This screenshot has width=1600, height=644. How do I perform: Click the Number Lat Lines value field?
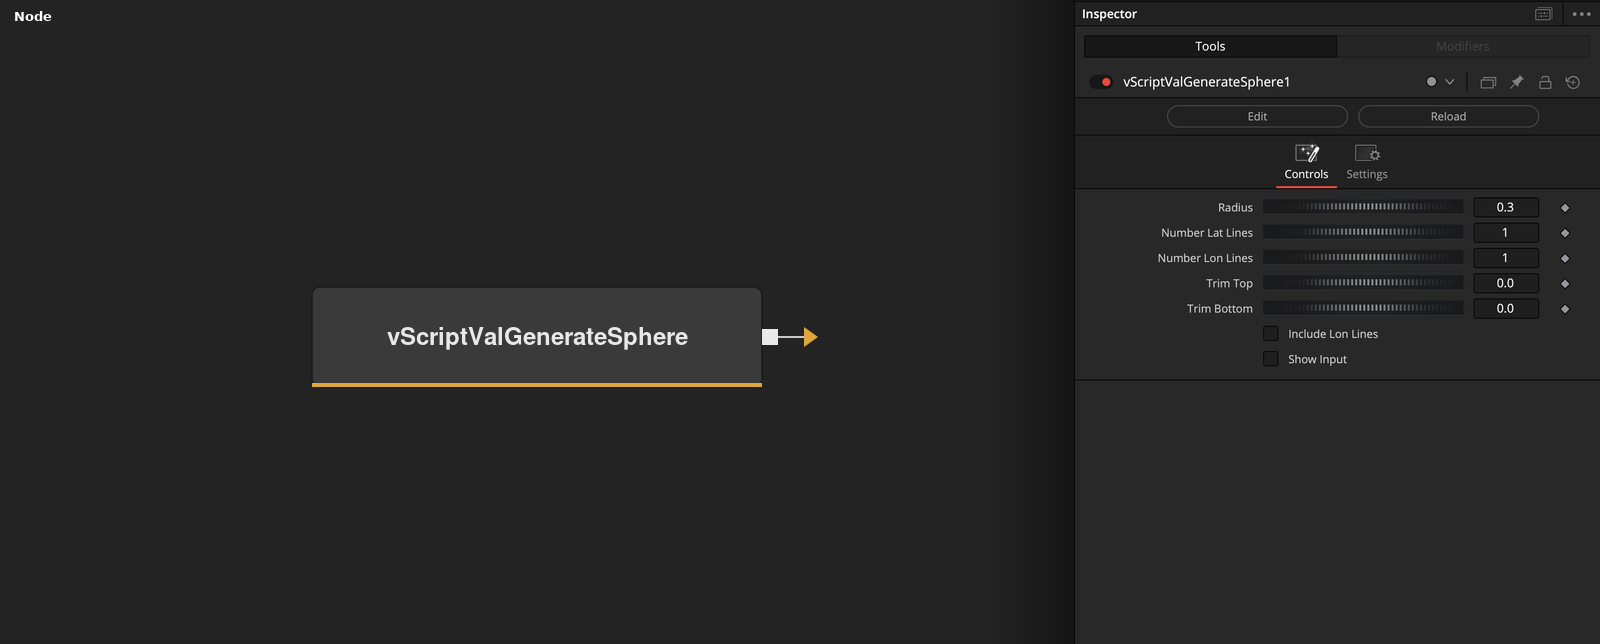(x=1506, y=232)
